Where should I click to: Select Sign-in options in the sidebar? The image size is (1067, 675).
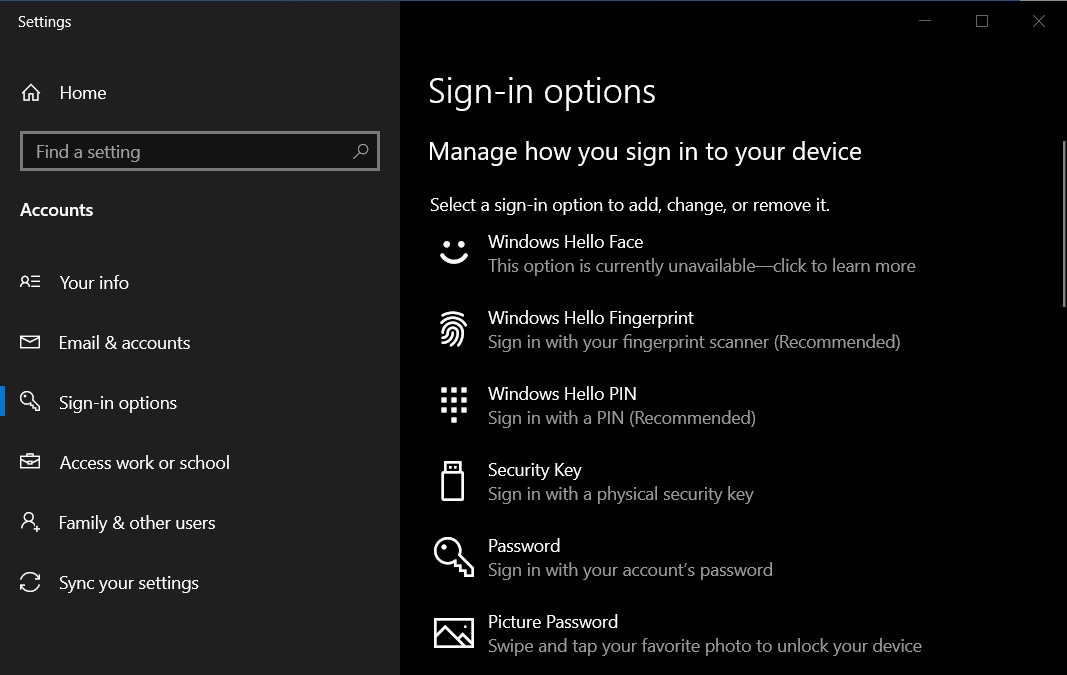[x=200, y=402]
